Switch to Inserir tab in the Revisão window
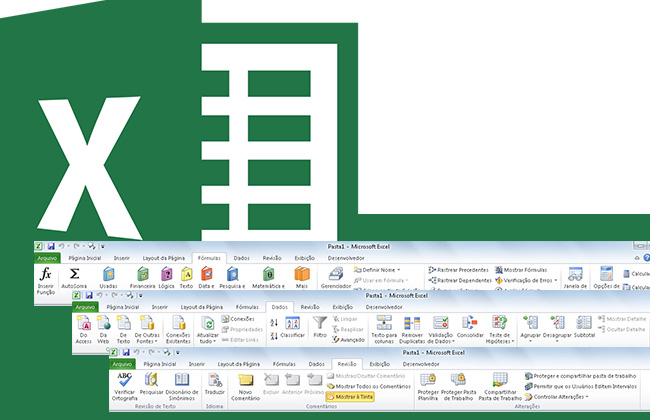 pos(197,364)
